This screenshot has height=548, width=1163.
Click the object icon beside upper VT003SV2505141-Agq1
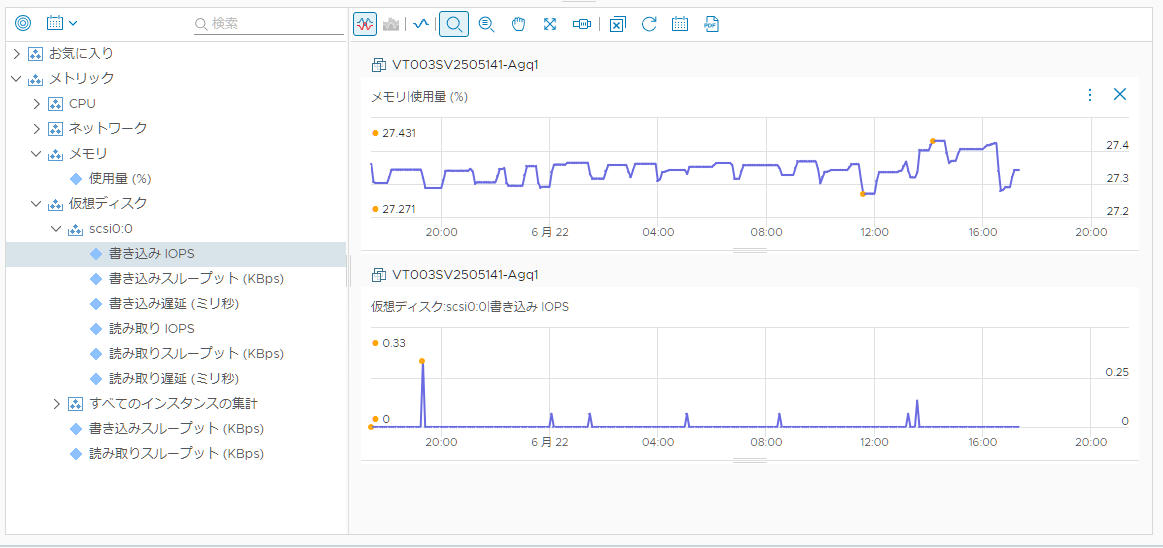pos(379,65)
